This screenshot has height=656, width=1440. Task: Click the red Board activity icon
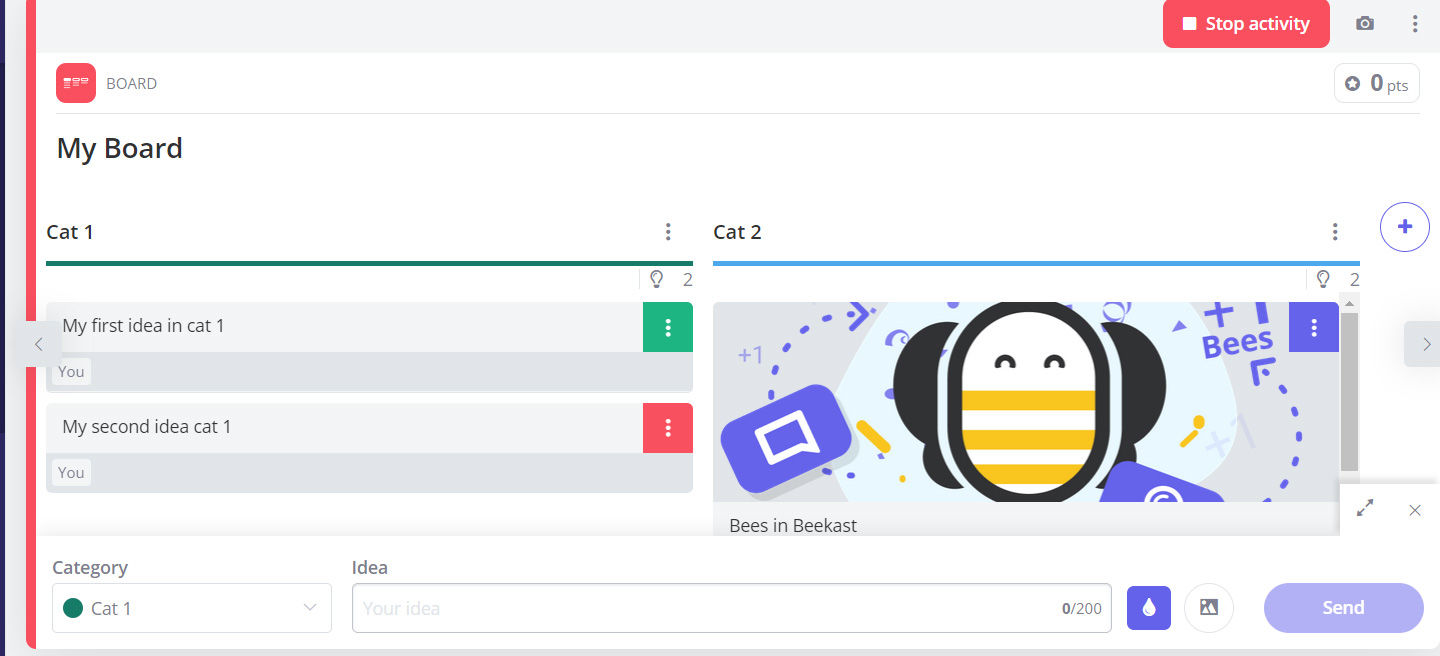[x=76, y=83]
